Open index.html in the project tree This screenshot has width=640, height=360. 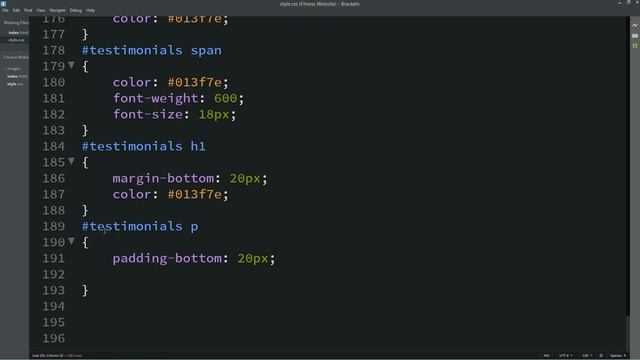(x=17, y=76)
